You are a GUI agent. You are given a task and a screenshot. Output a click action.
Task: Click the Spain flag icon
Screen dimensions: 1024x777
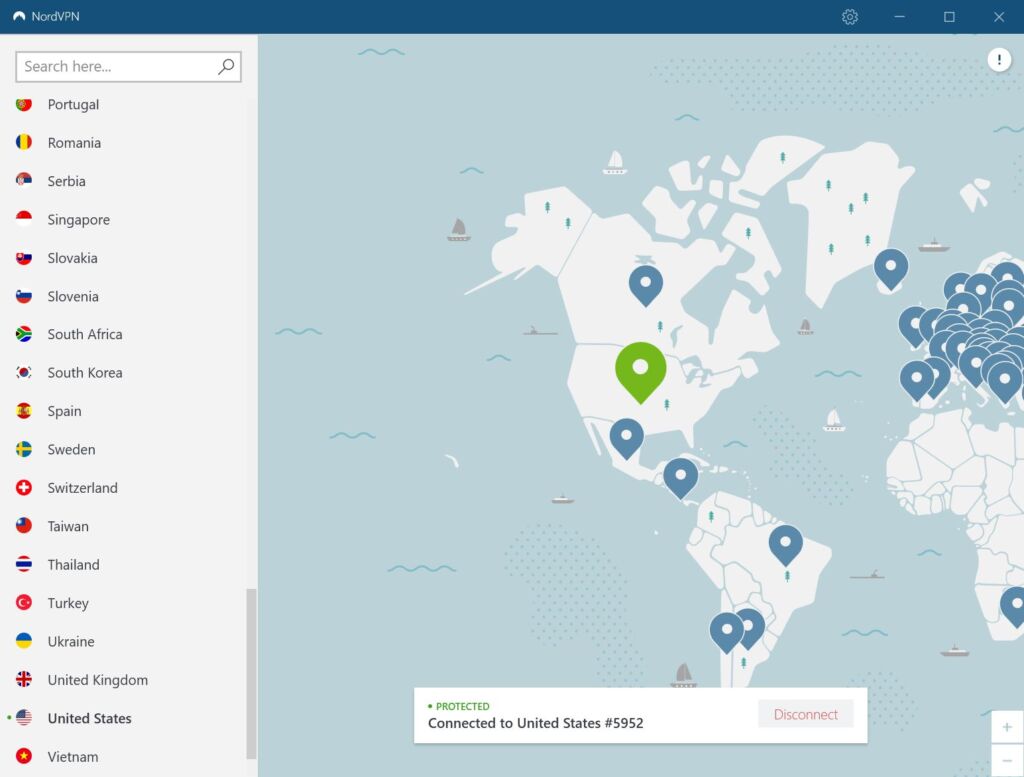(x=24, y=411)
